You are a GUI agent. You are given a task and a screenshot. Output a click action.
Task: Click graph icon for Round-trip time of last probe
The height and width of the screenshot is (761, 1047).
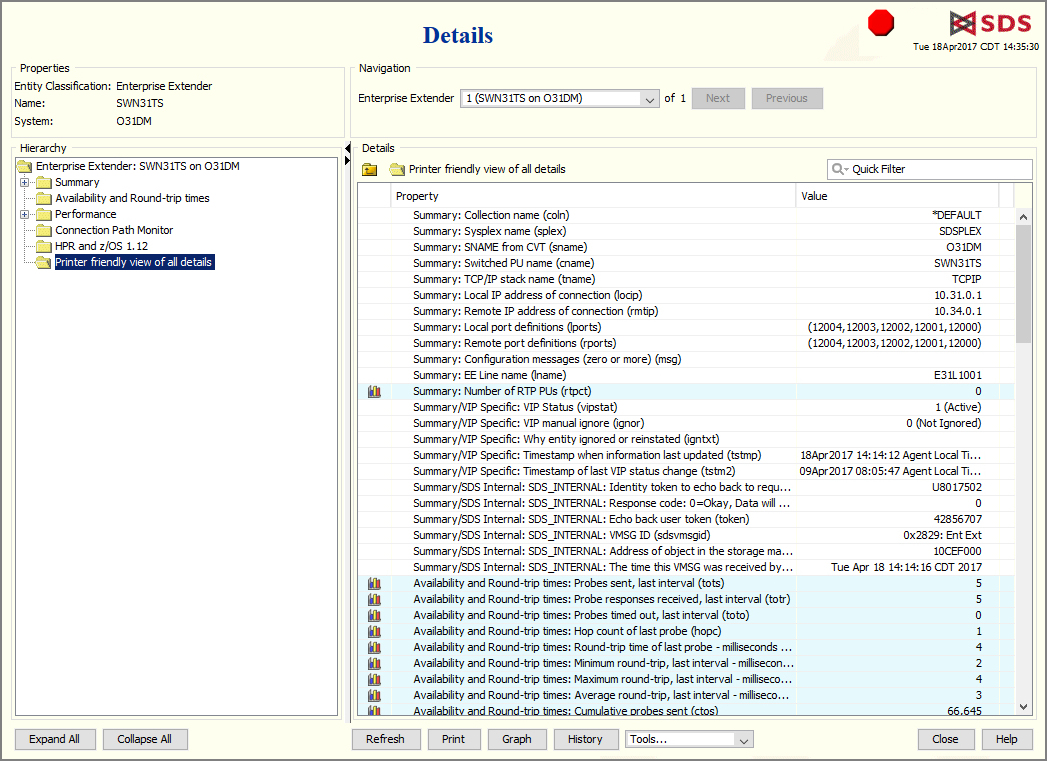(374, 648)
